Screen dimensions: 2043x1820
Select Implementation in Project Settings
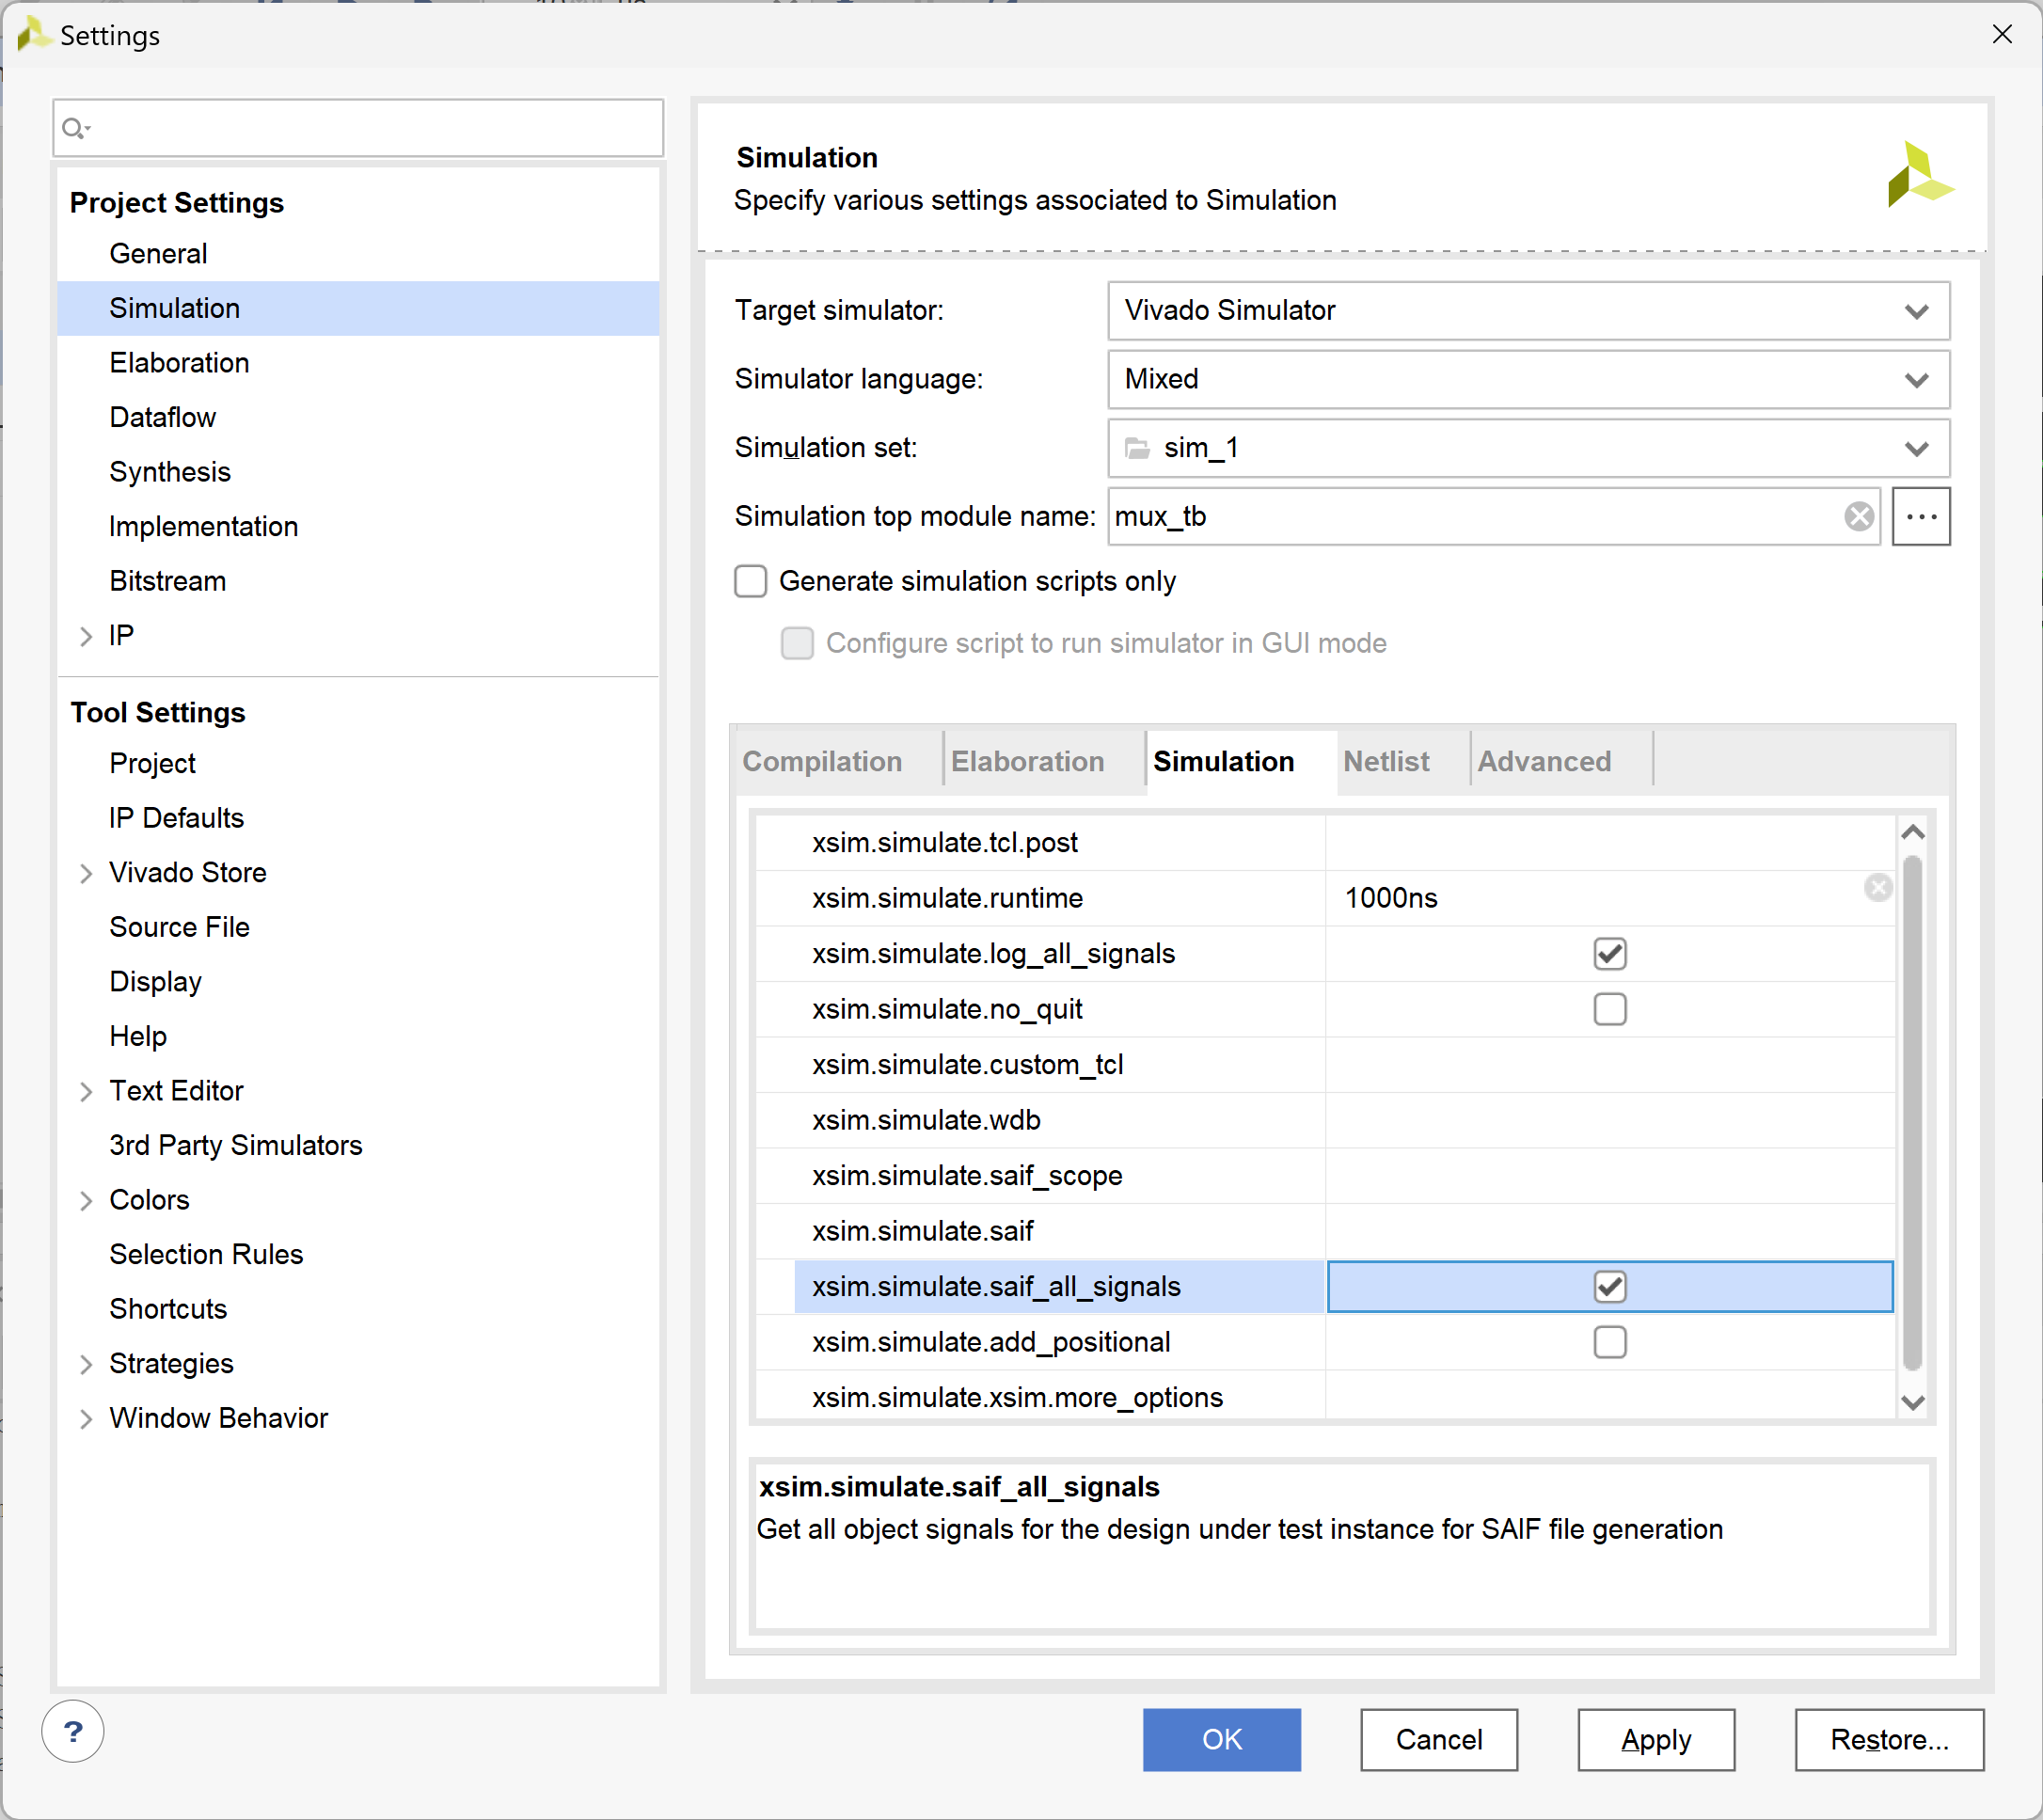pyautogui.click(x=358, y=527)
